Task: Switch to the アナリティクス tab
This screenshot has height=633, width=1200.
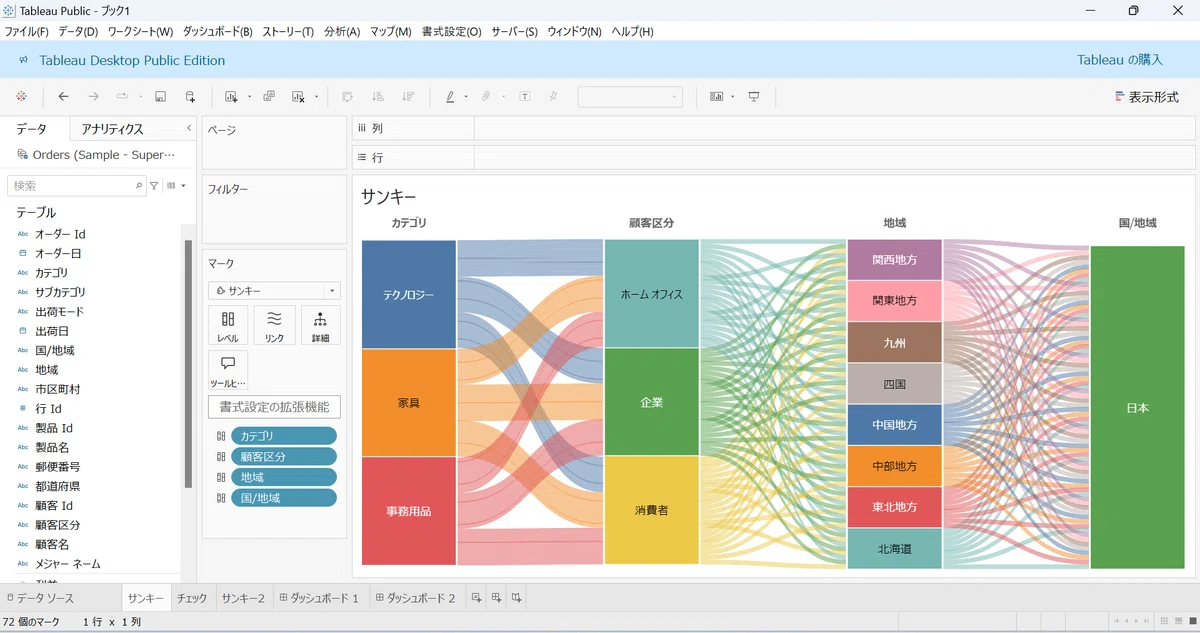Action: pyautogui.click(x=112, y=129)
